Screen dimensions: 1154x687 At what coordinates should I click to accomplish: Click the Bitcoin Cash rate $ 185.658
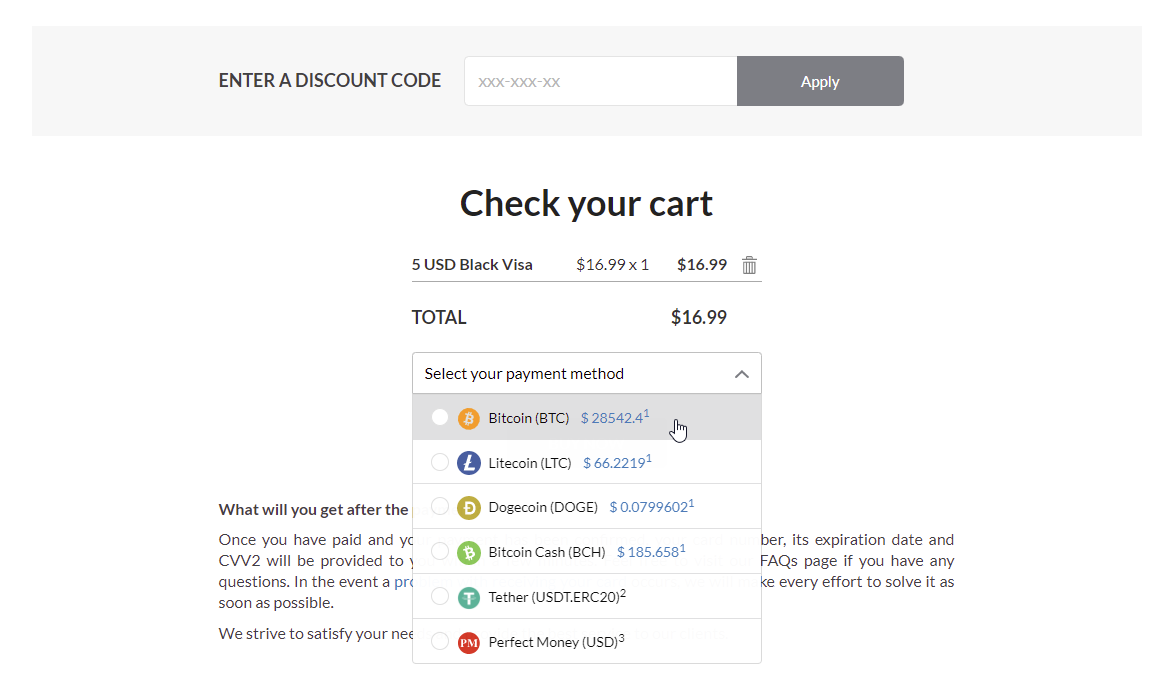click(x=651, y=552)
